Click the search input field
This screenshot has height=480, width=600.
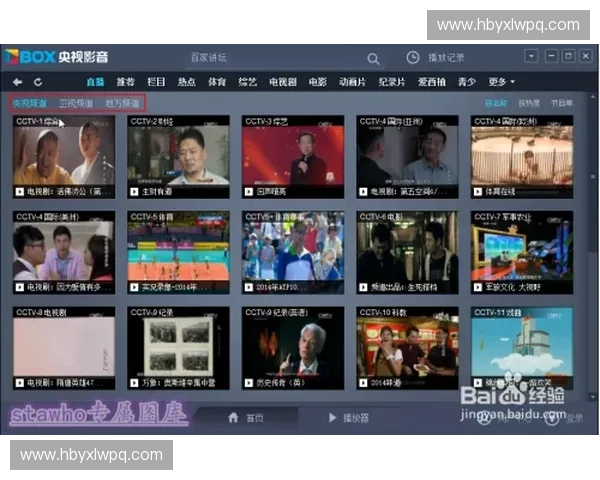point(270,59)
